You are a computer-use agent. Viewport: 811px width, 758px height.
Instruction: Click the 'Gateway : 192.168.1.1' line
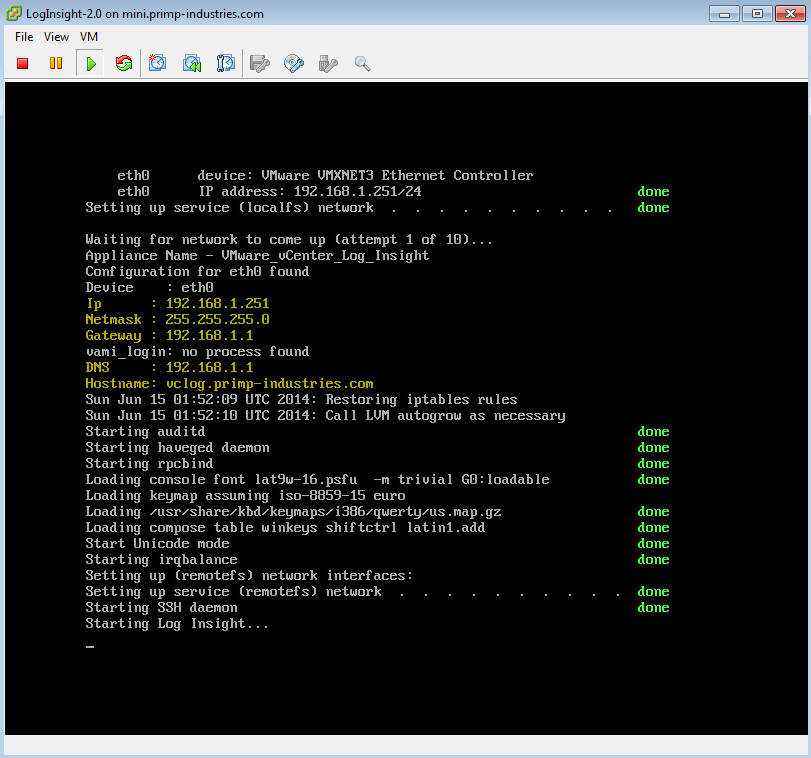coord(169,336)
